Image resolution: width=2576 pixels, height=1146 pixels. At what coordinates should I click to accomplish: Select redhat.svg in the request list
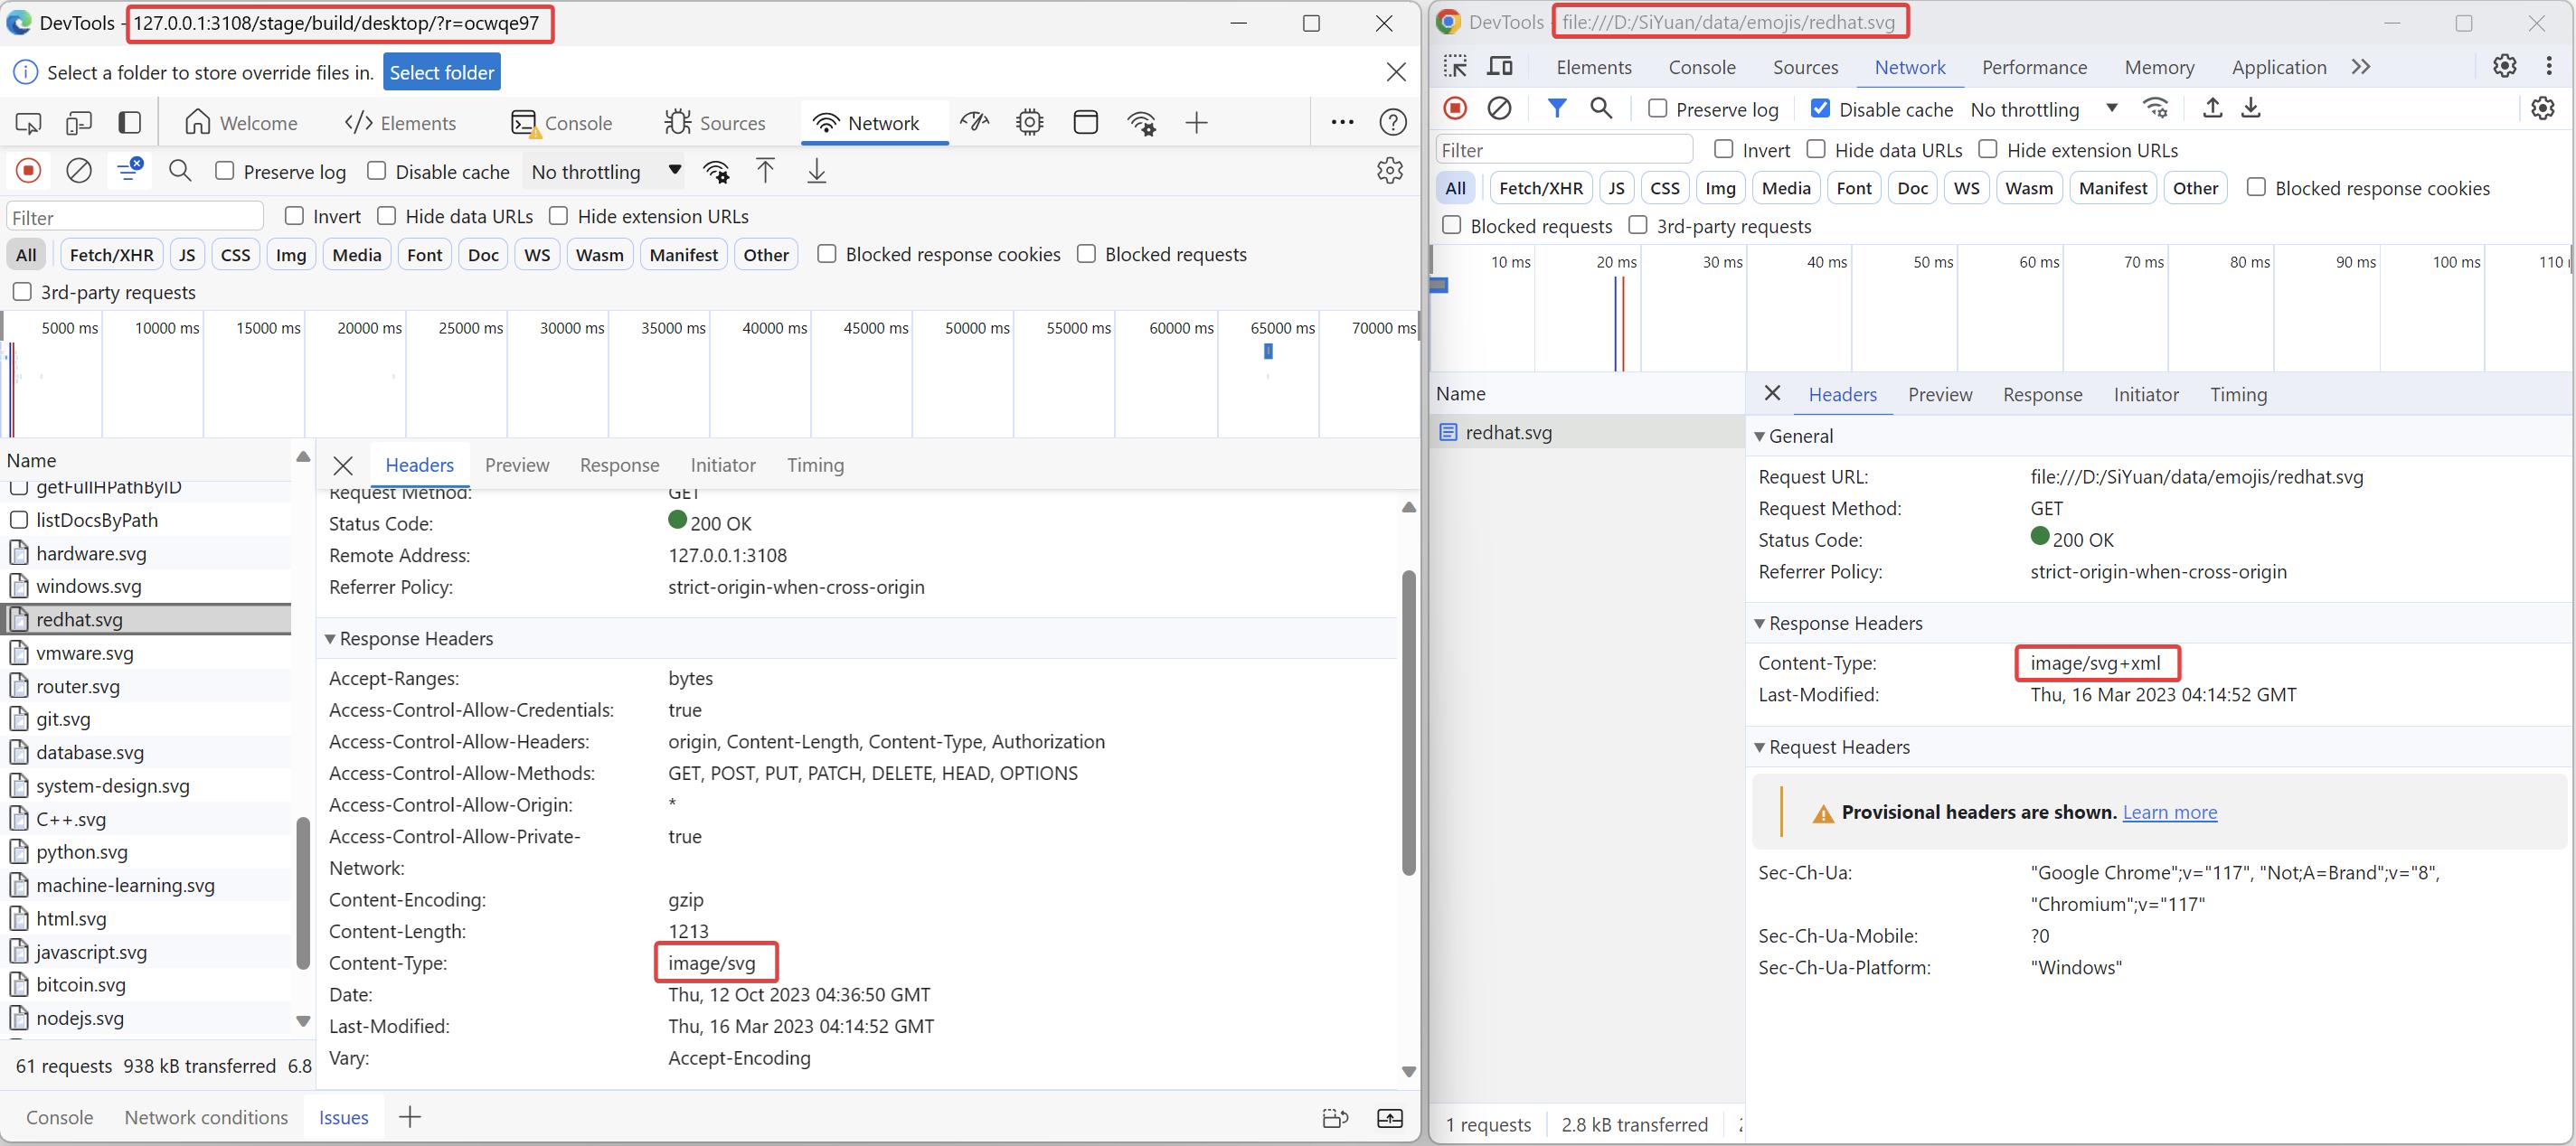1510,432
